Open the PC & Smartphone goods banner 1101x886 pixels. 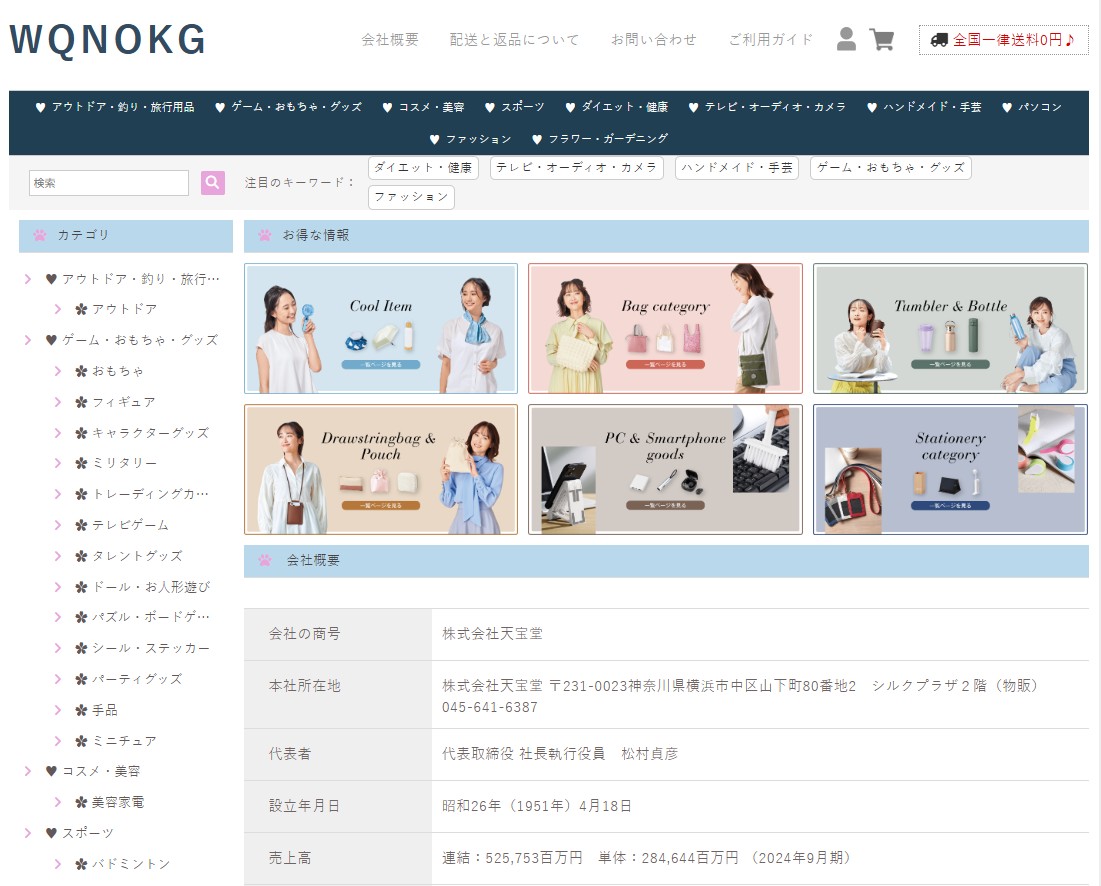(665, 470)
